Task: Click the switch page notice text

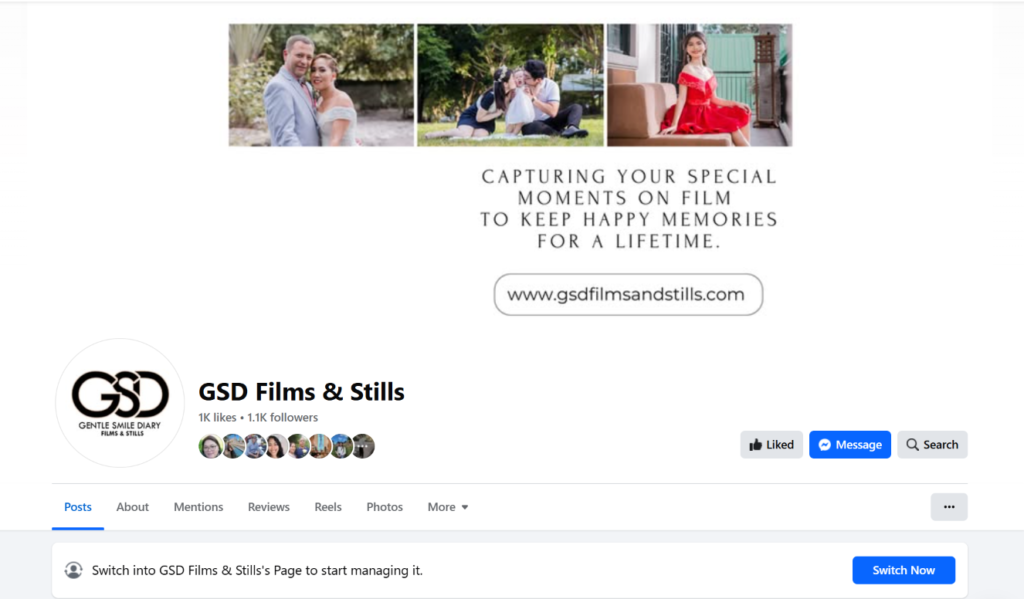Action: 257,570
